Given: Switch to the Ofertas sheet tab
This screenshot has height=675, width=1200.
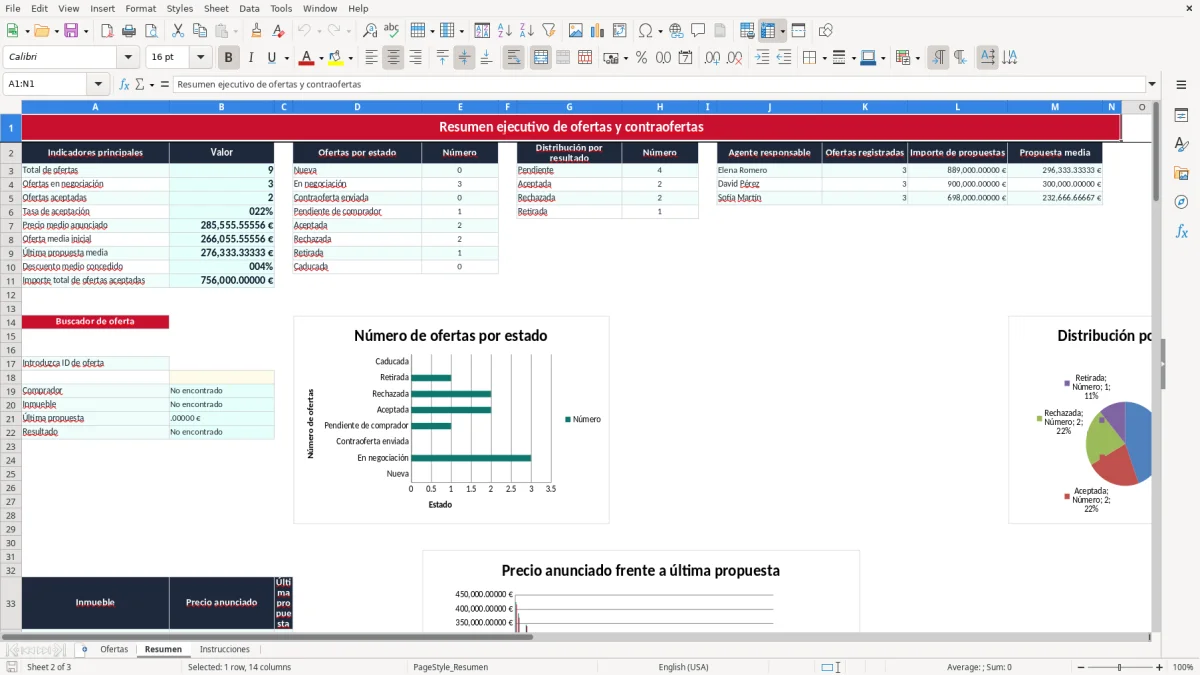Looking at the screenshot, I should 114,649.
